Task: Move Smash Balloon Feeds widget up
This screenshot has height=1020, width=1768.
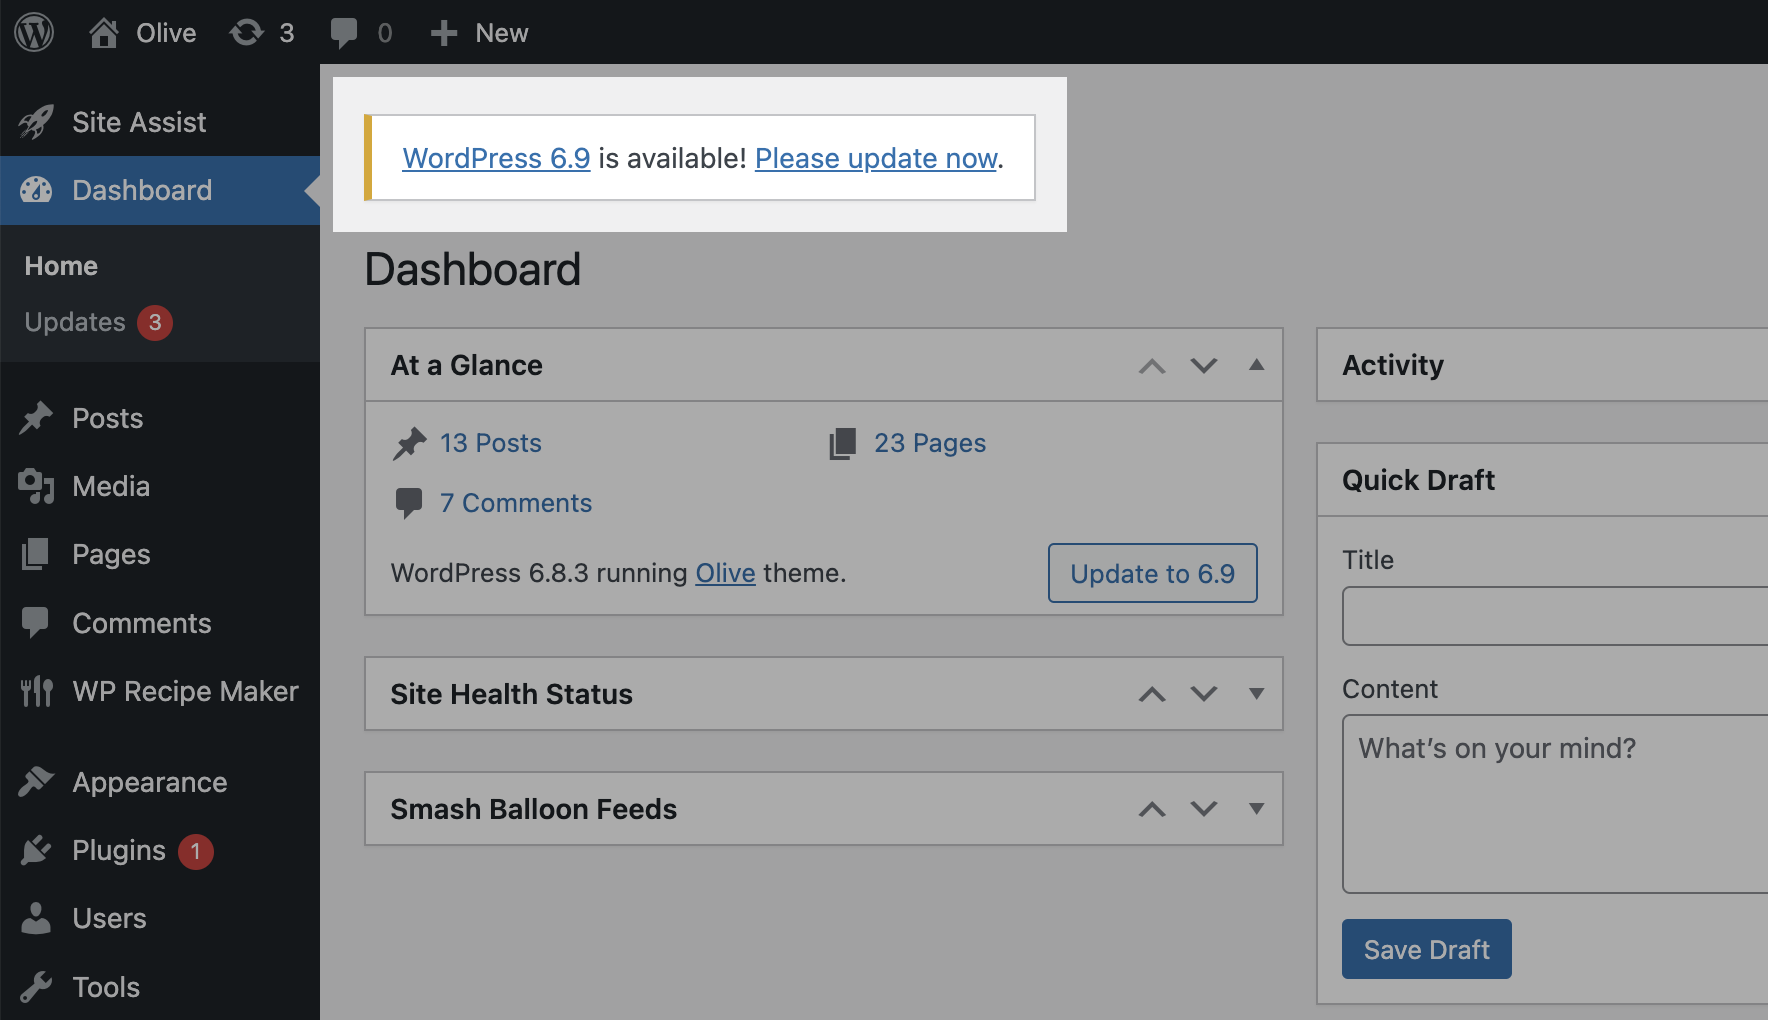Action: click(x=1152, y=809)
